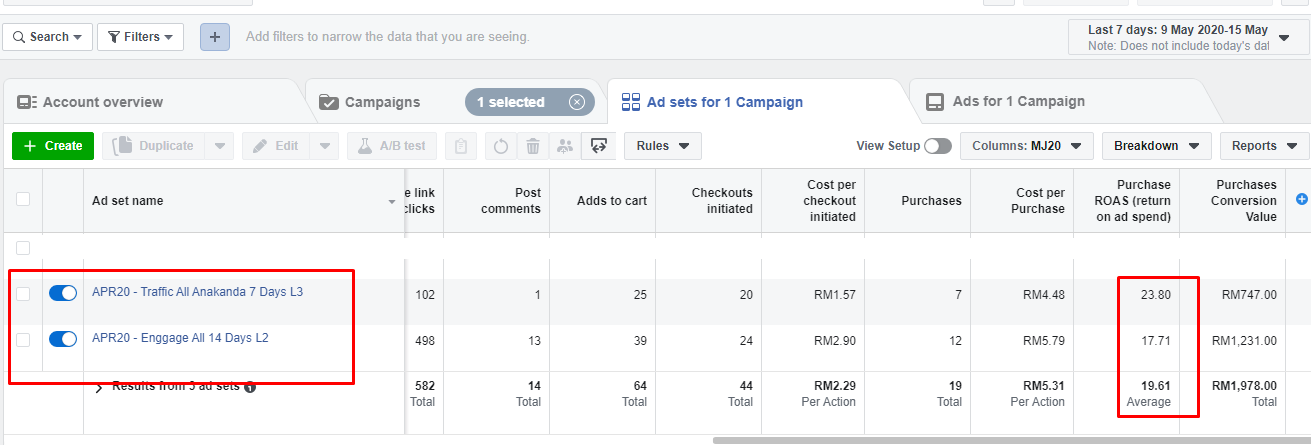Click the Duplicate button
Image resolution: width=1311 pixels, height=445 pixels.
(153, 146)
